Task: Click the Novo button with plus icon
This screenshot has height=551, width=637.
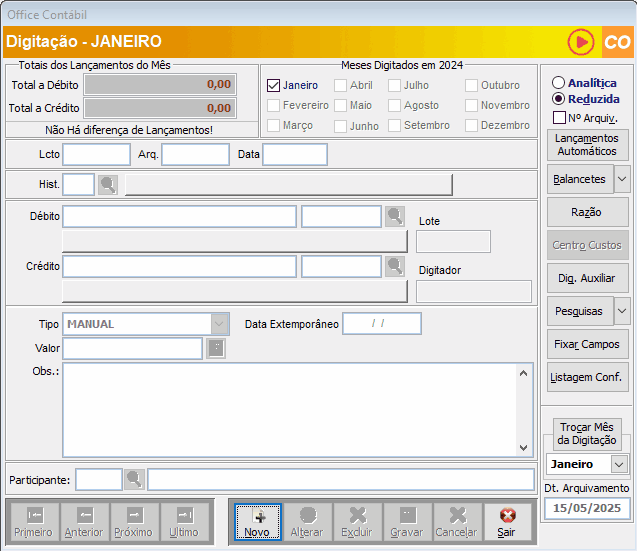Action: pos(258,521)
